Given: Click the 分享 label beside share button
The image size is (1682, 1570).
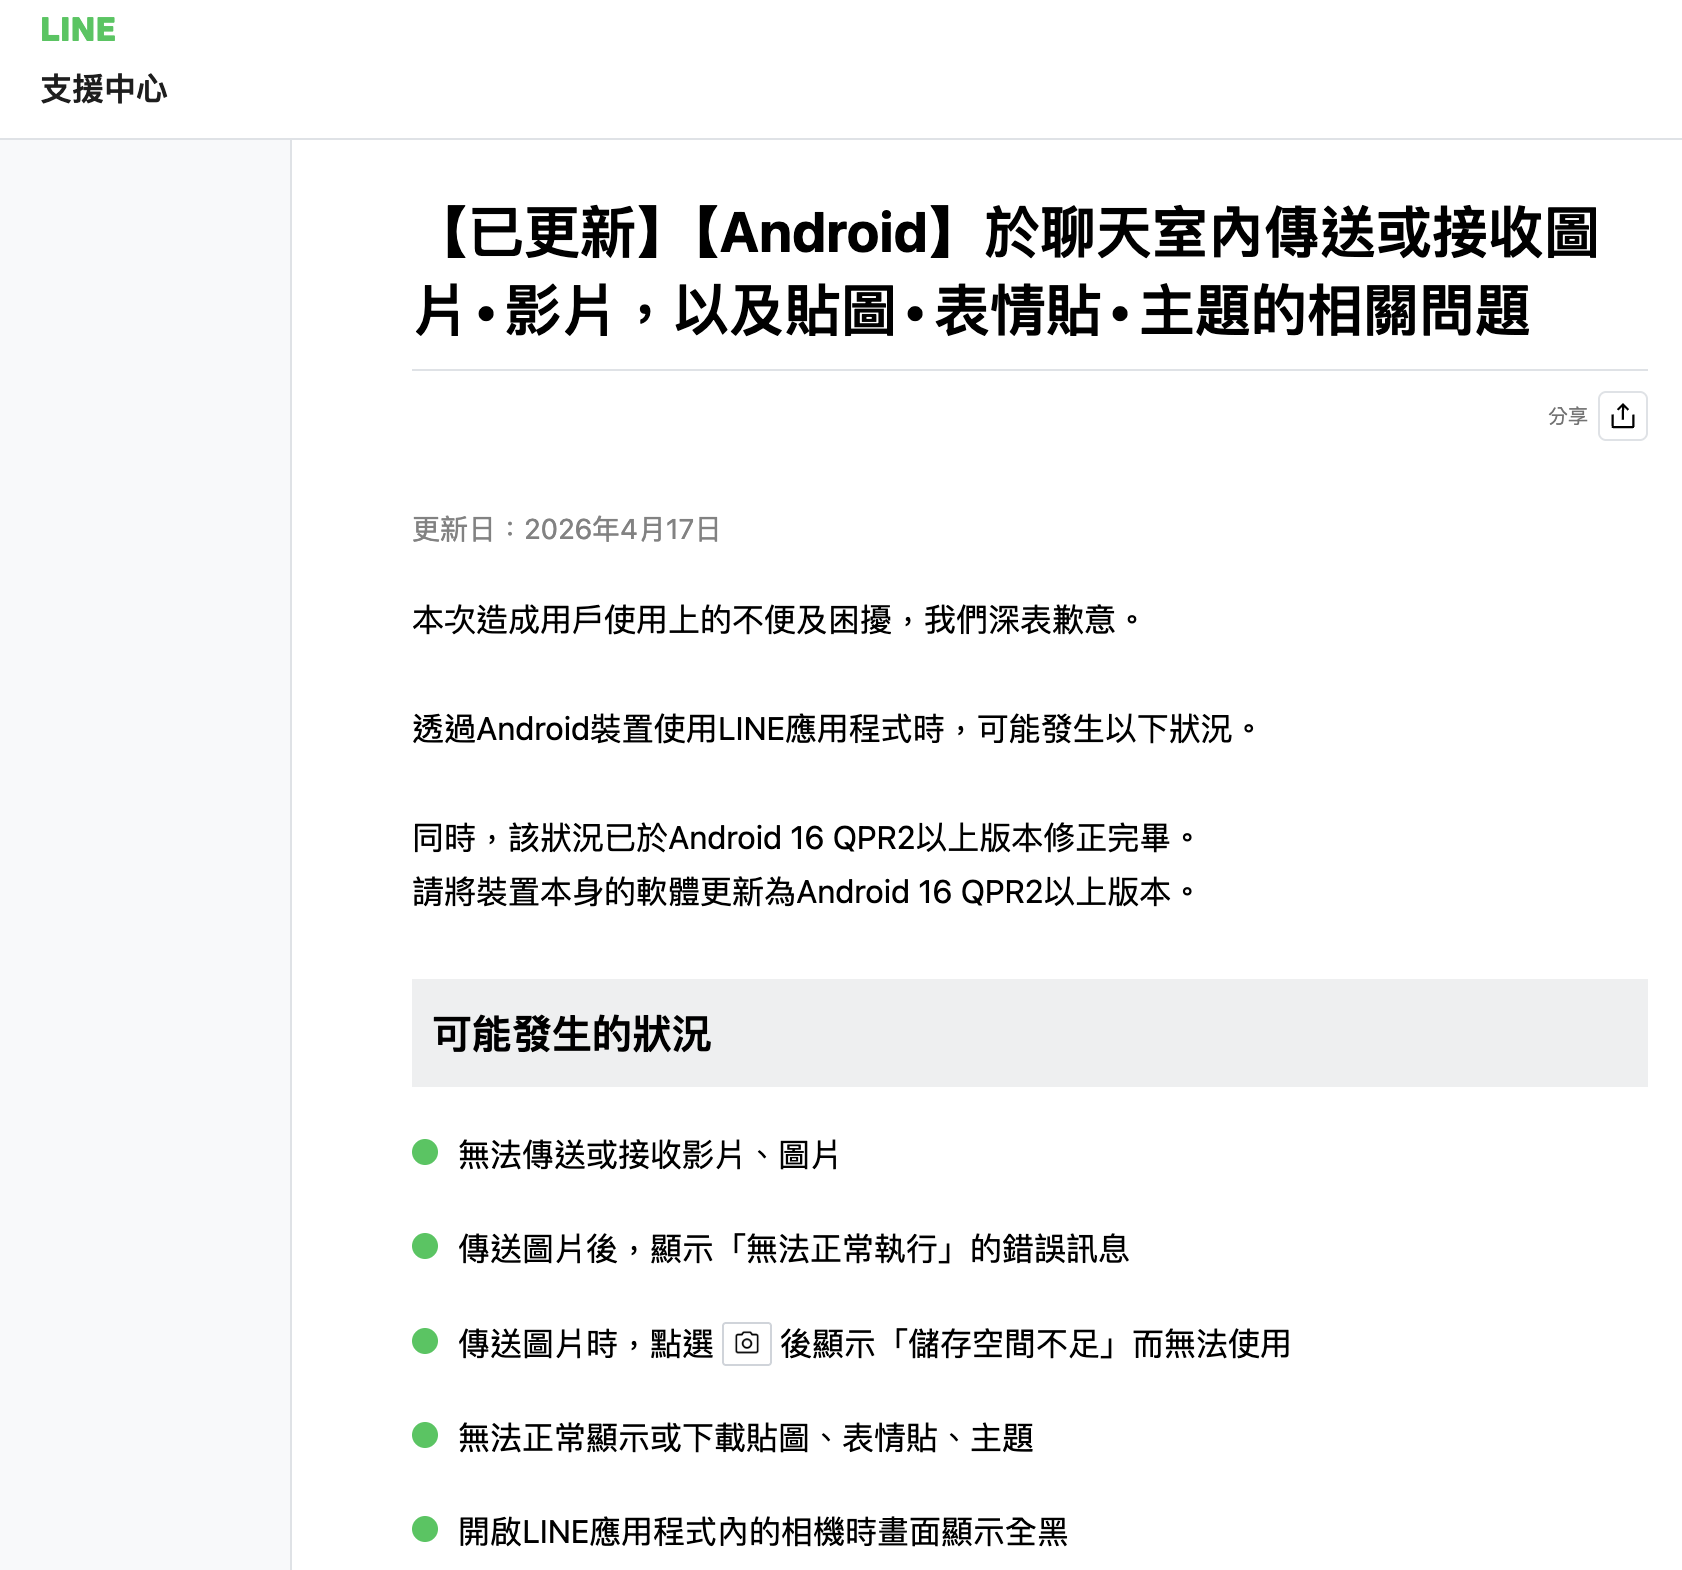Looking at the screenshot, I should 1567,416.
